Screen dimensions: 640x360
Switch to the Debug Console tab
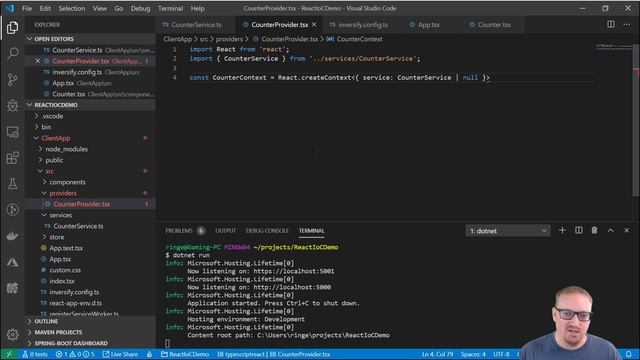[x=267, y=231]
